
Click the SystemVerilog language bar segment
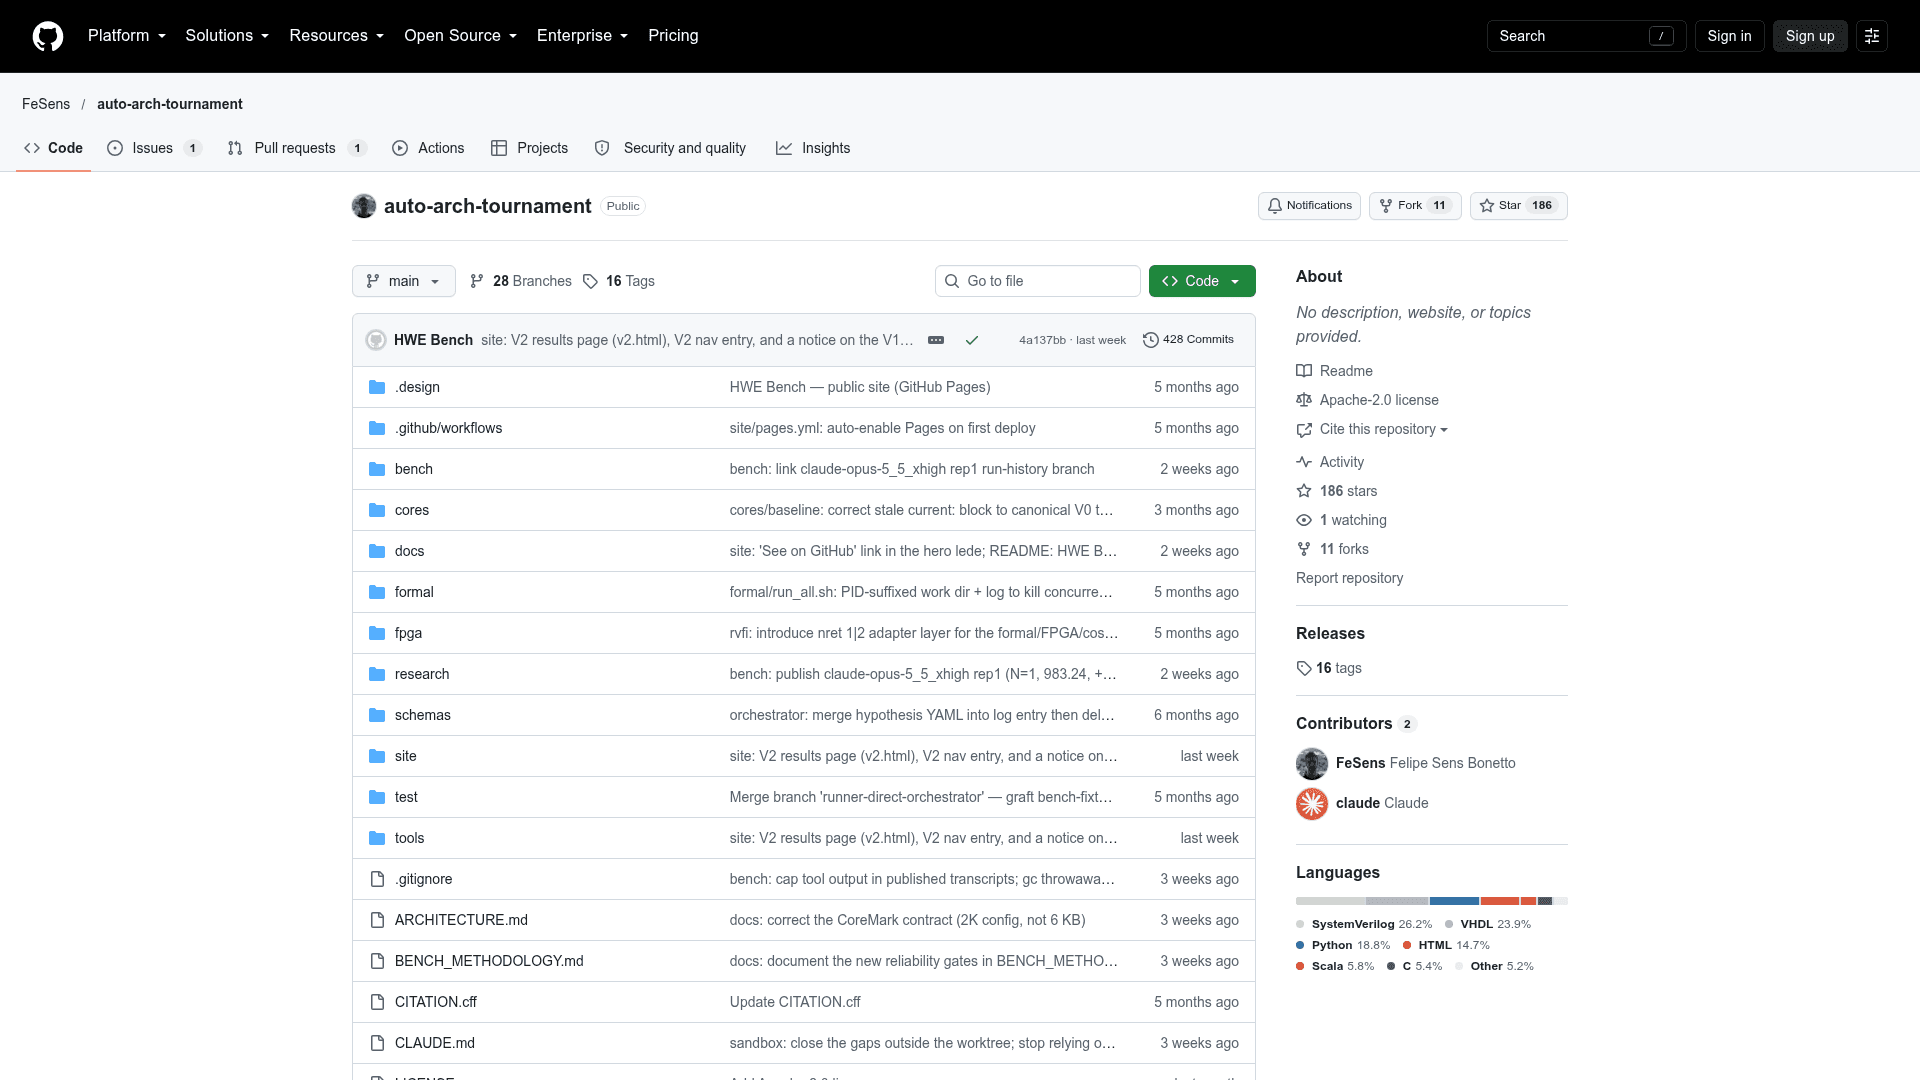(x=1331, y=901)
